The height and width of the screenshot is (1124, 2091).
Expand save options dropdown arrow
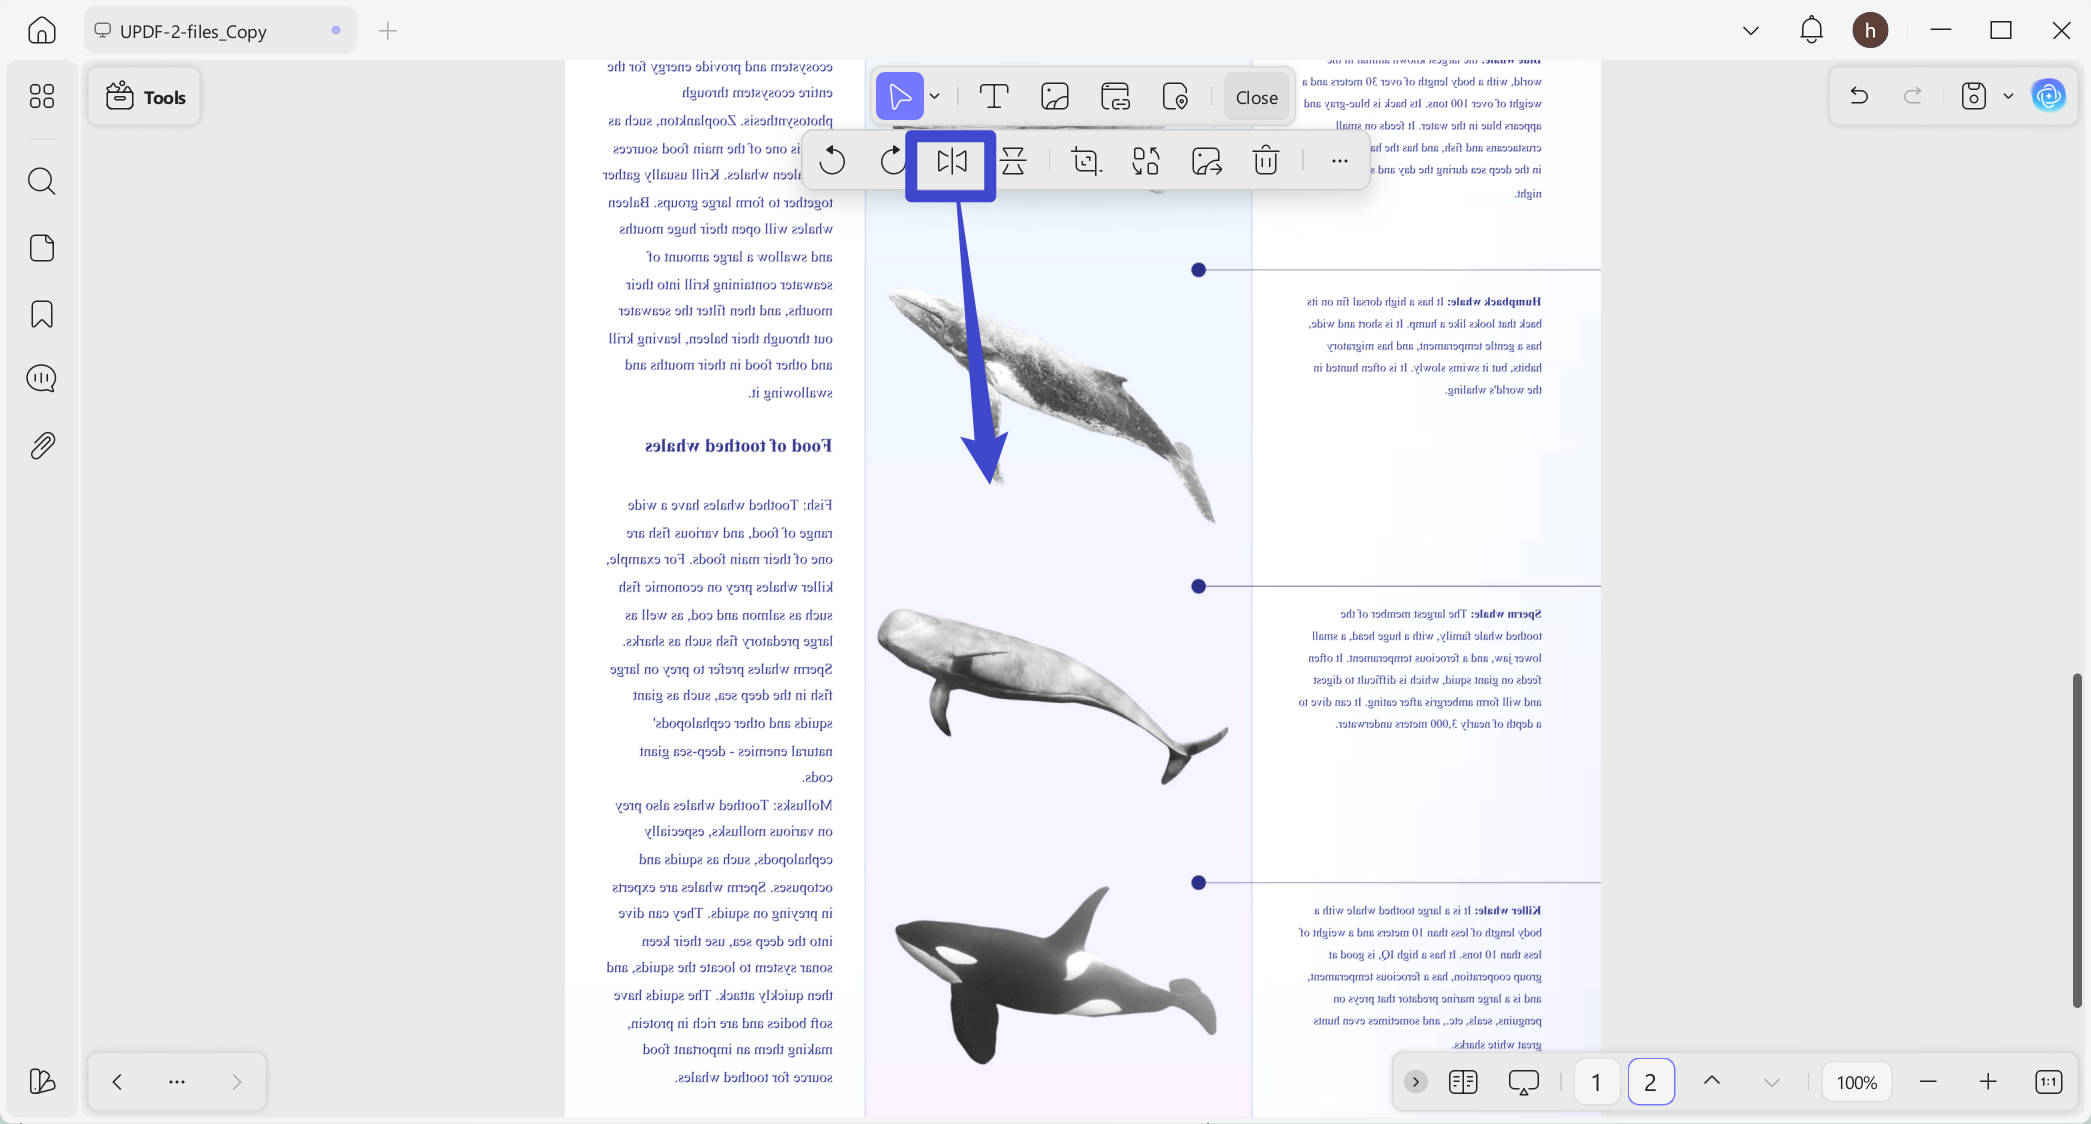click(2008, 96)
